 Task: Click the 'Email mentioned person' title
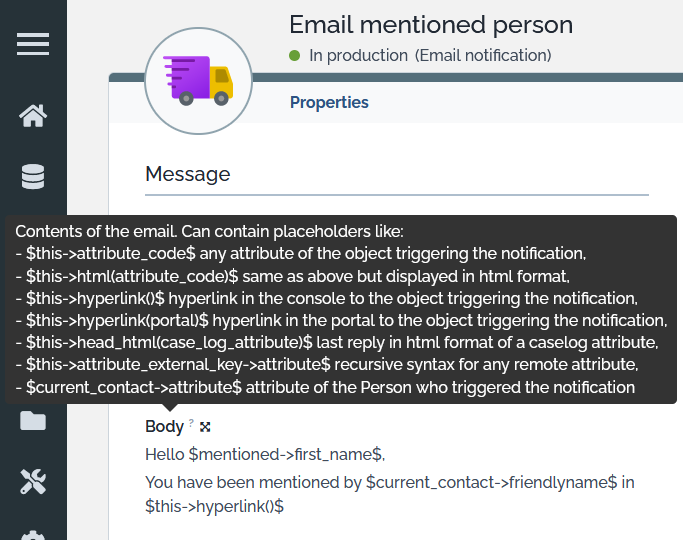pyautogui.click(x=431, y=25)
